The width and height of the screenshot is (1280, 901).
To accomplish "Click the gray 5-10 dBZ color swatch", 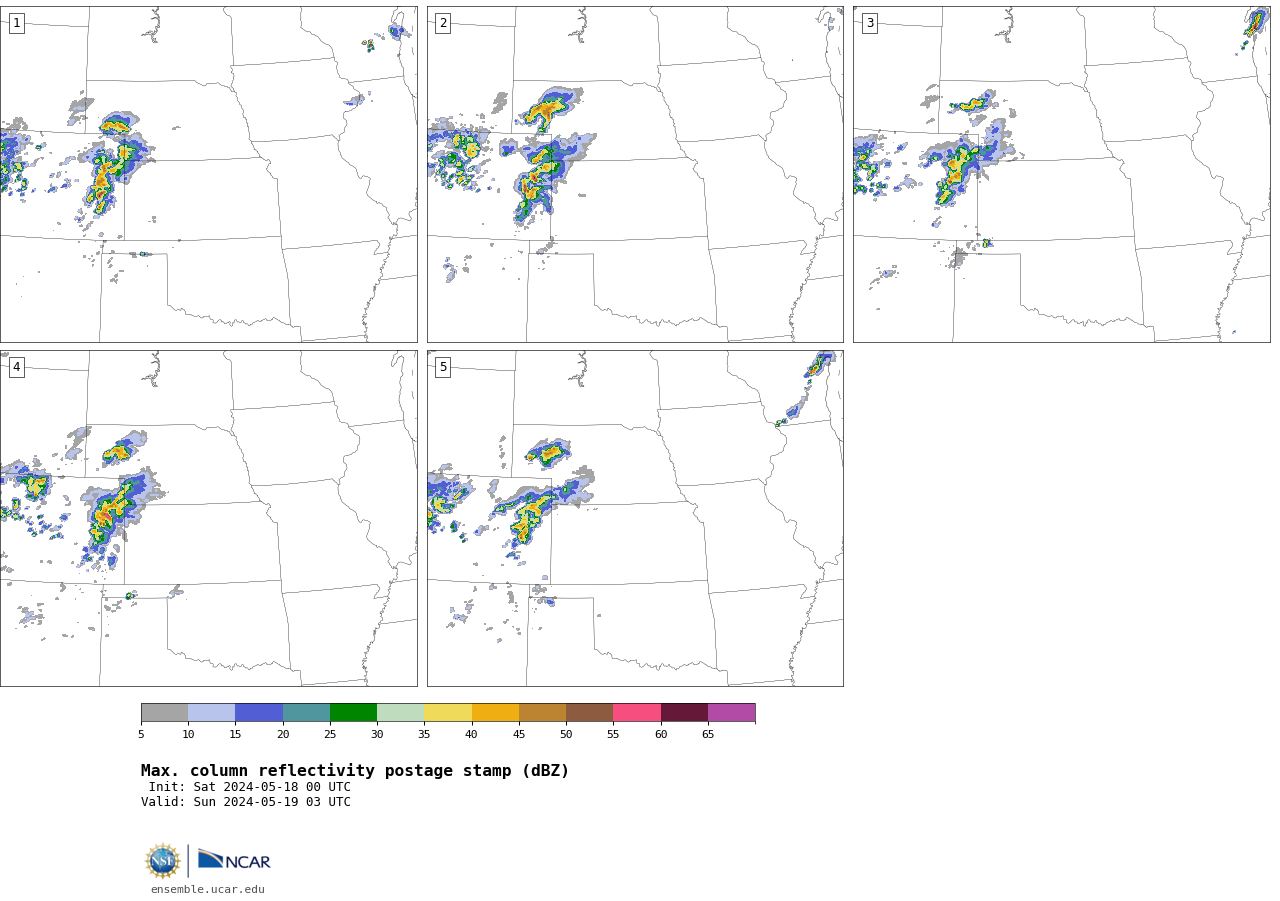I will point(164,713).
